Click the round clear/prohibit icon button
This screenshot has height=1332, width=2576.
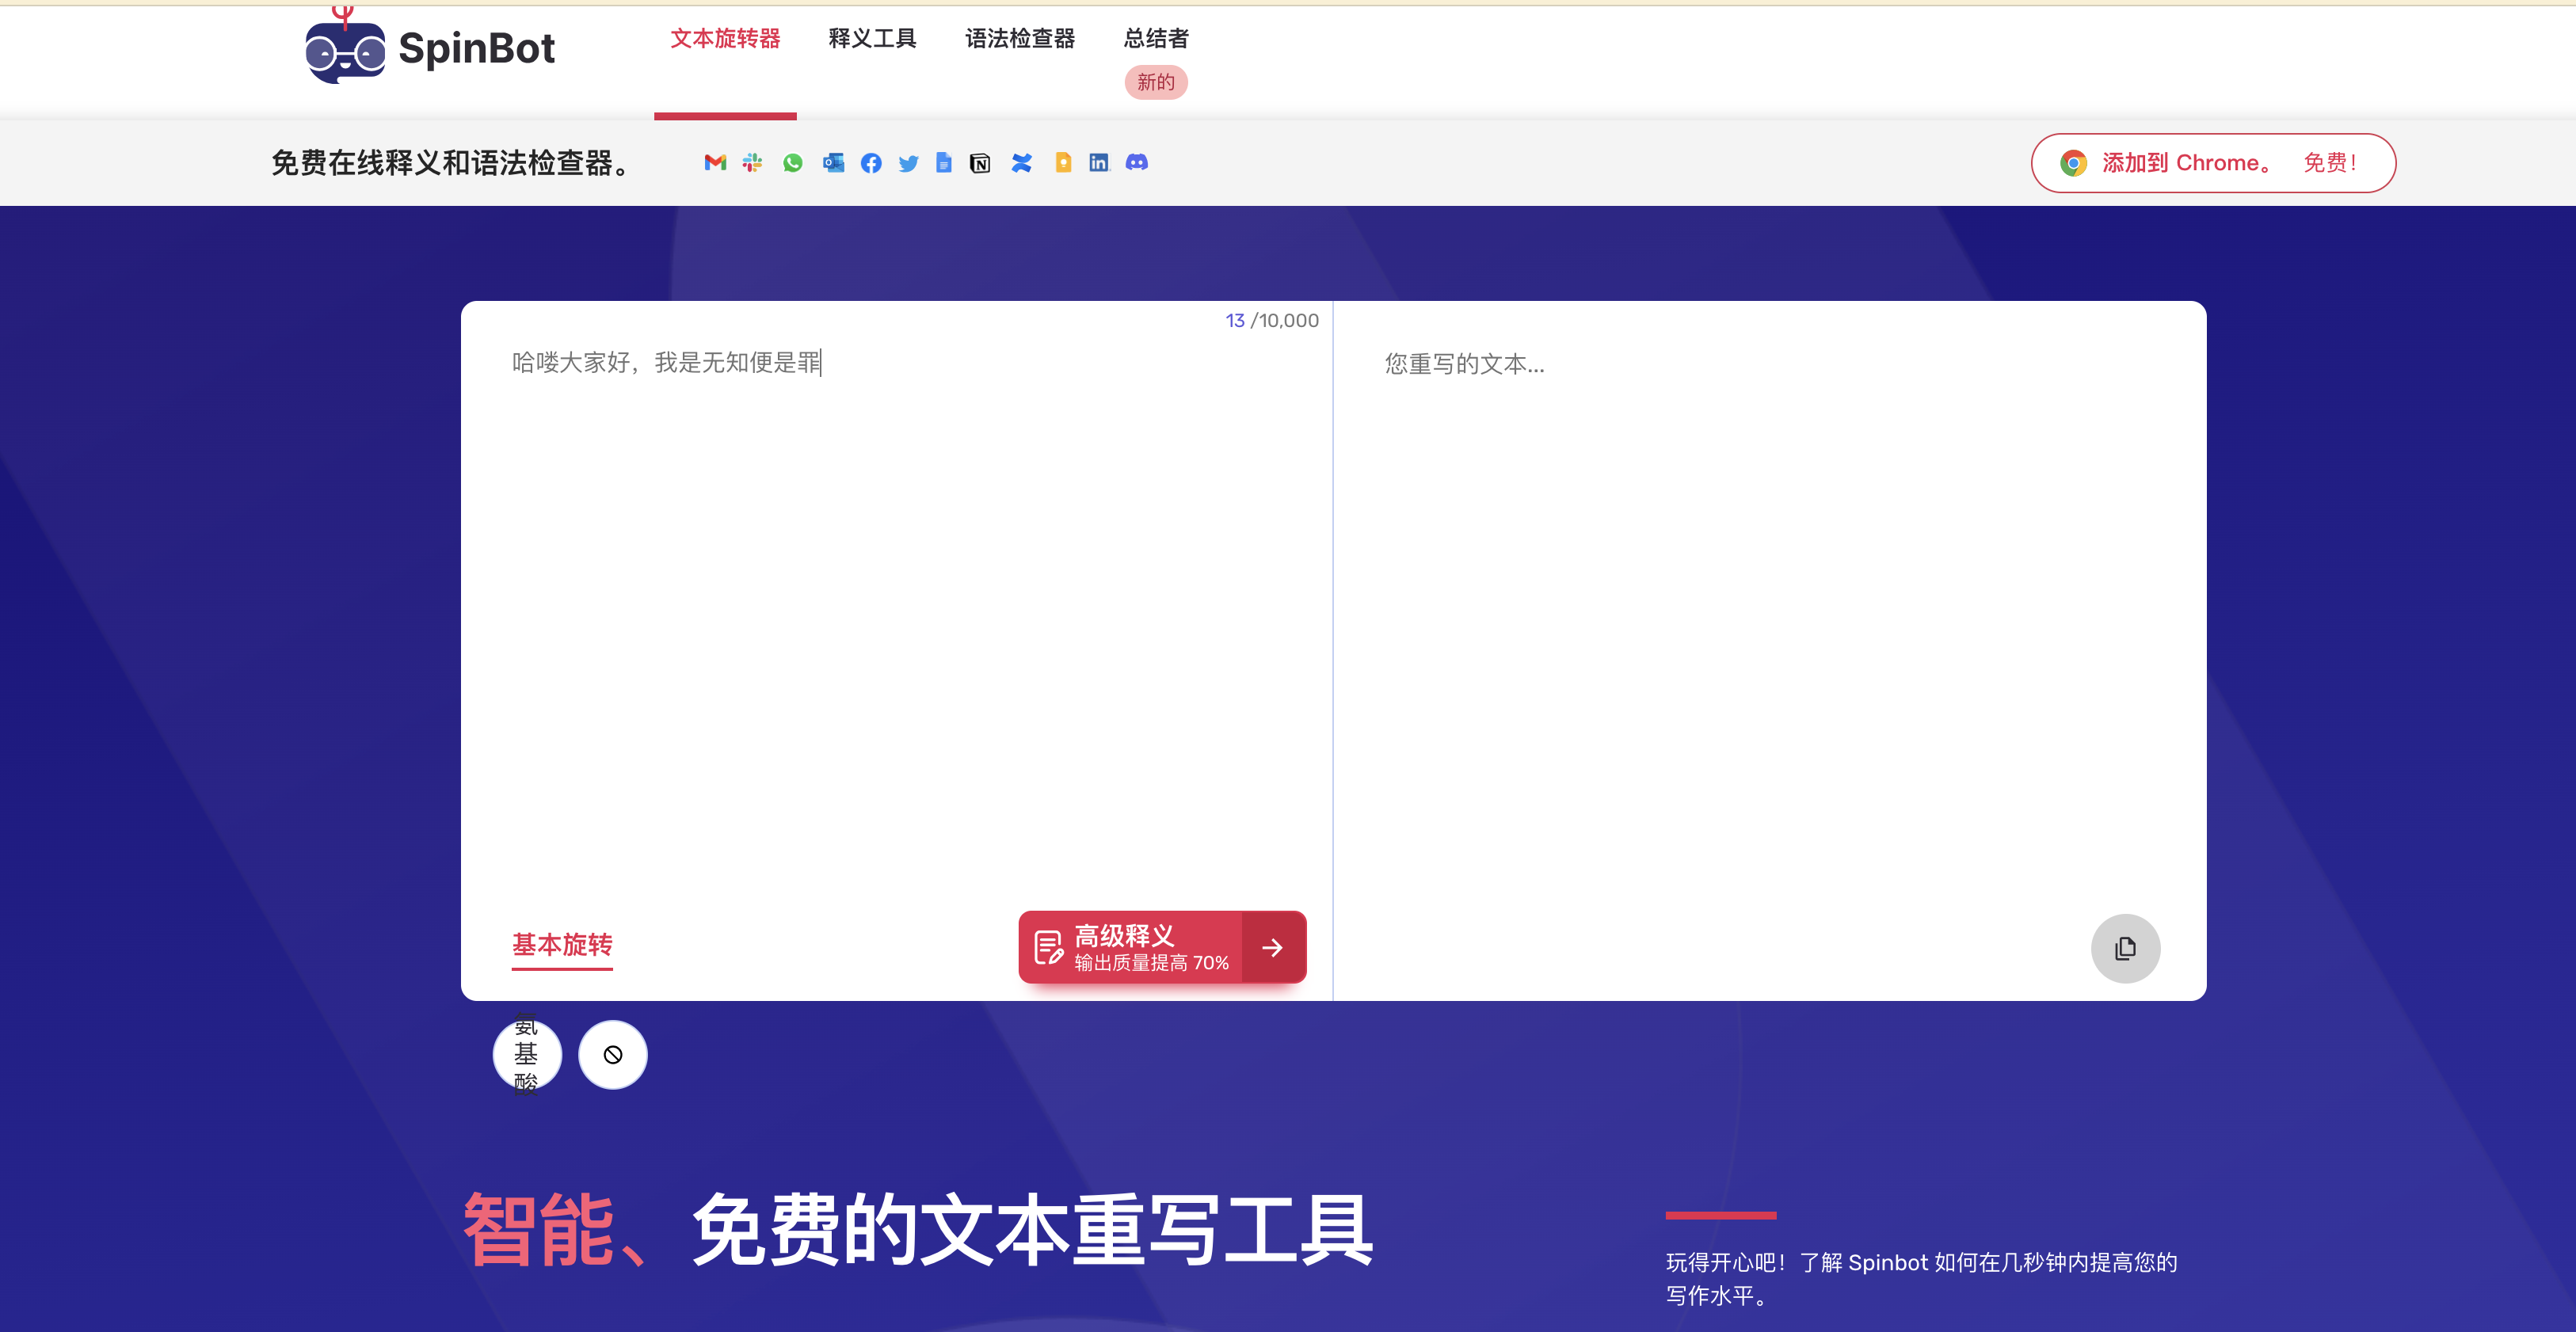click(613, 1054)
